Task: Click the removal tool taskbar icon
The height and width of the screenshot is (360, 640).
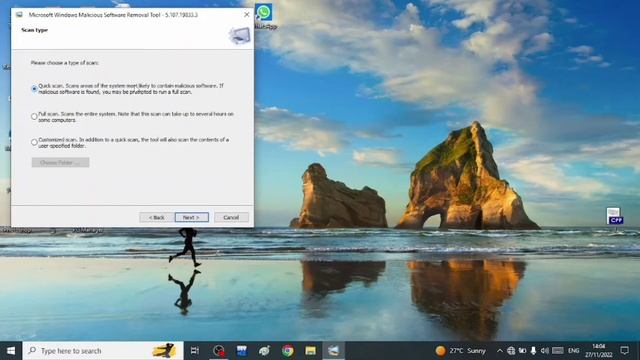Action: [333, 351]
